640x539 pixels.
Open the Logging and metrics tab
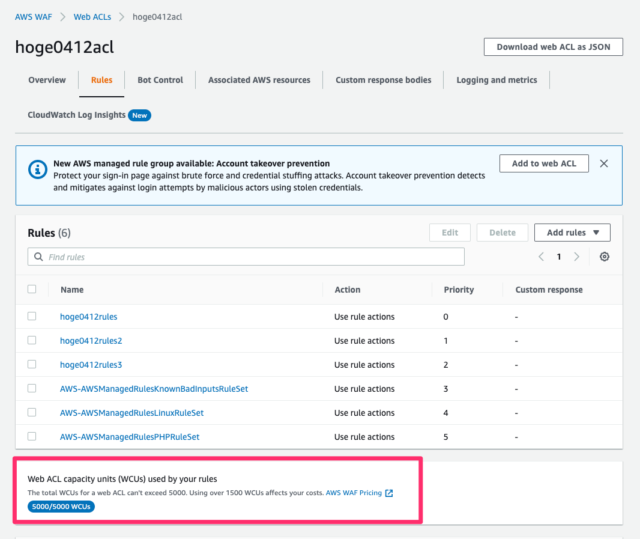coord(497,80)
